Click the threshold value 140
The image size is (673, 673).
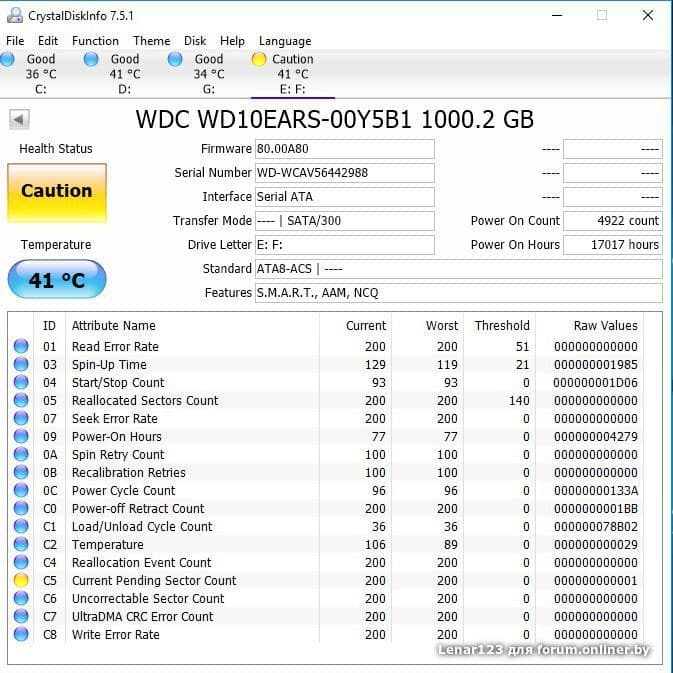coord(519,400)
